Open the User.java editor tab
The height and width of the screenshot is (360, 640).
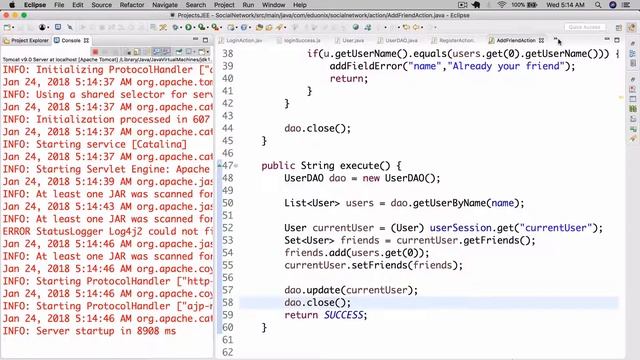click(x=349, y=40)
